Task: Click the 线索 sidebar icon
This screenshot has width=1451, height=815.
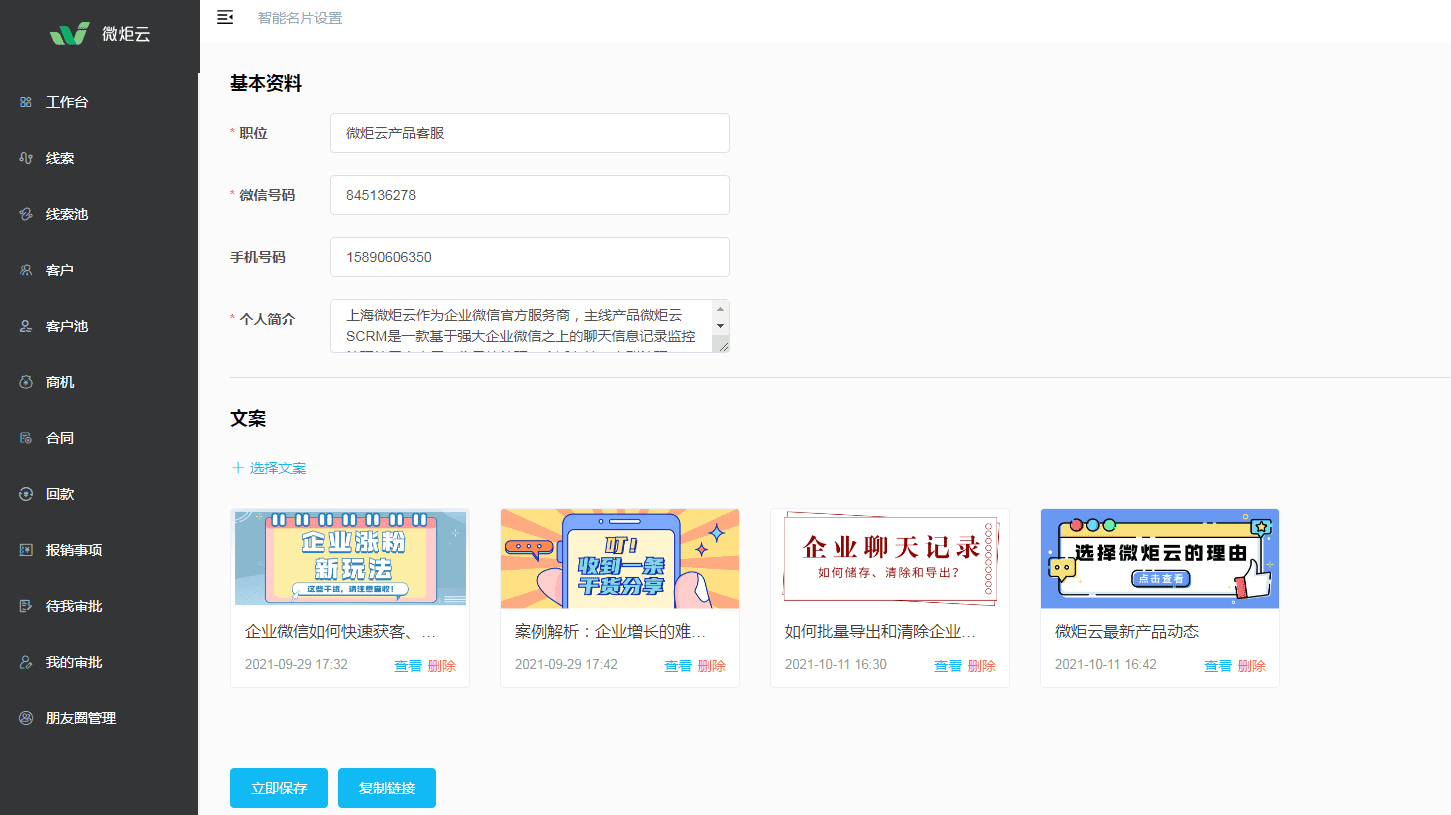Action: pyautogui.click(x=25, y=158)
